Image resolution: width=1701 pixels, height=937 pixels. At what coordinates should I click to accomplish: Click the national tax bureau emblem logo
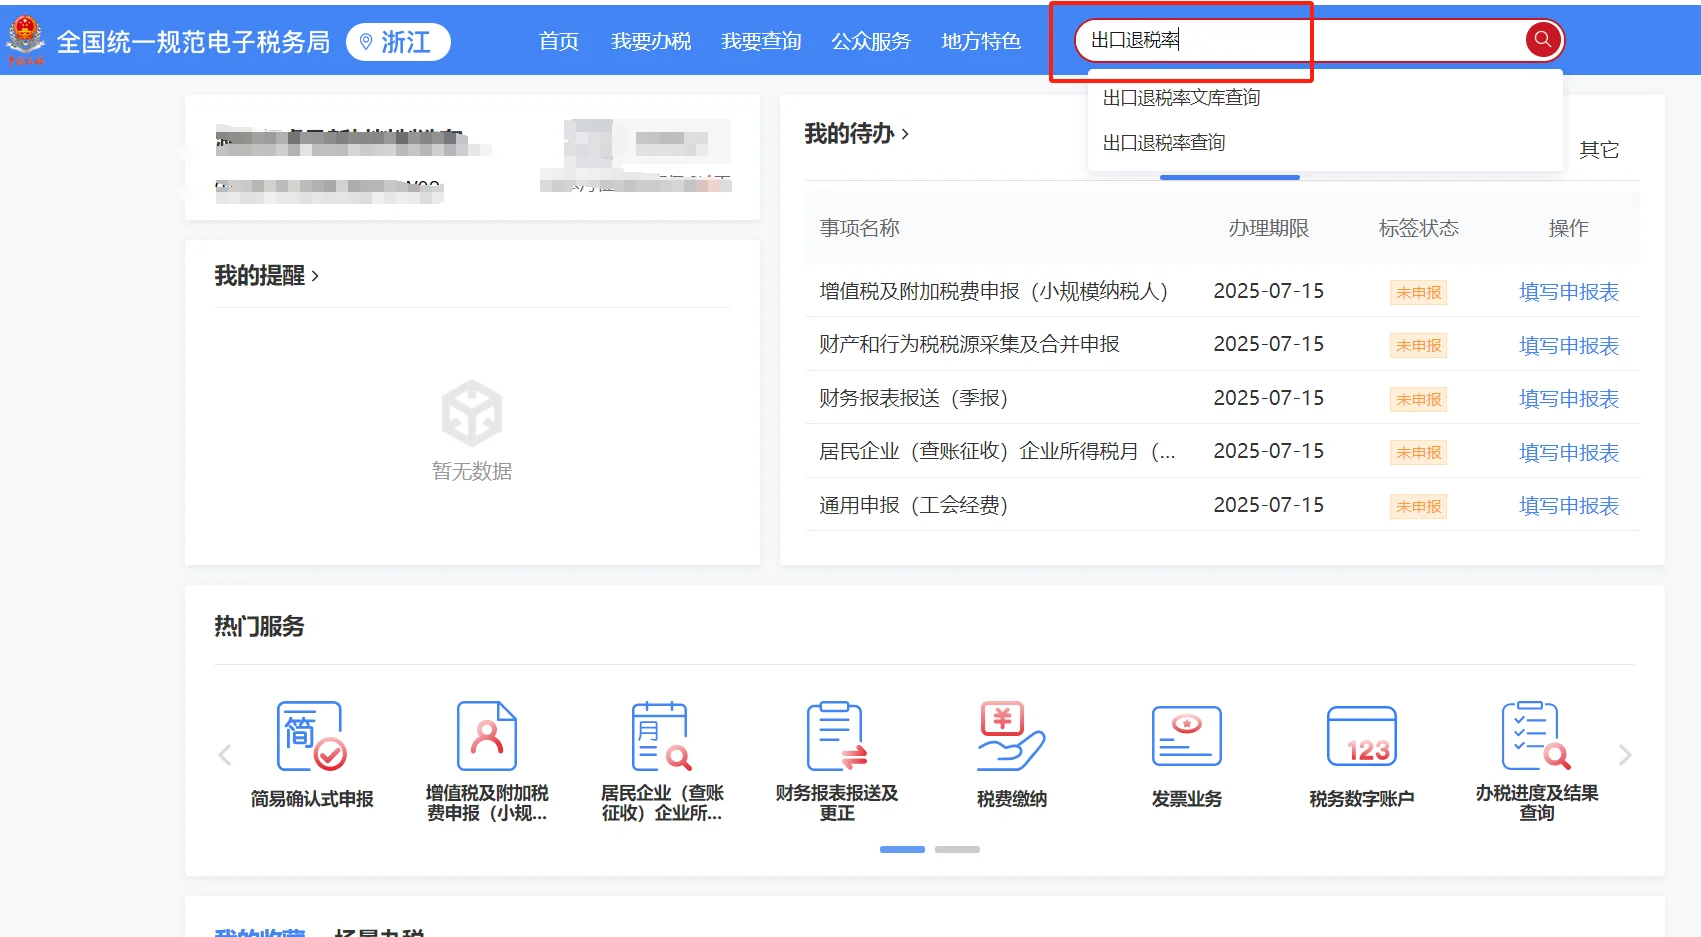(x=29, y=40)
